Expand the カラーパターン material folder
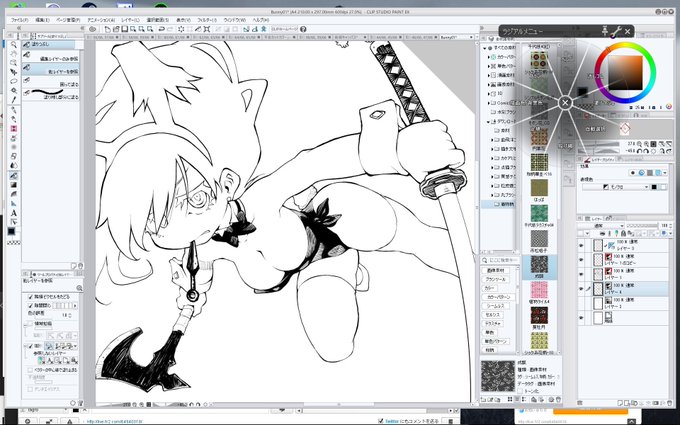The height and width of the screenshot is (425, 680). [489, 57]
